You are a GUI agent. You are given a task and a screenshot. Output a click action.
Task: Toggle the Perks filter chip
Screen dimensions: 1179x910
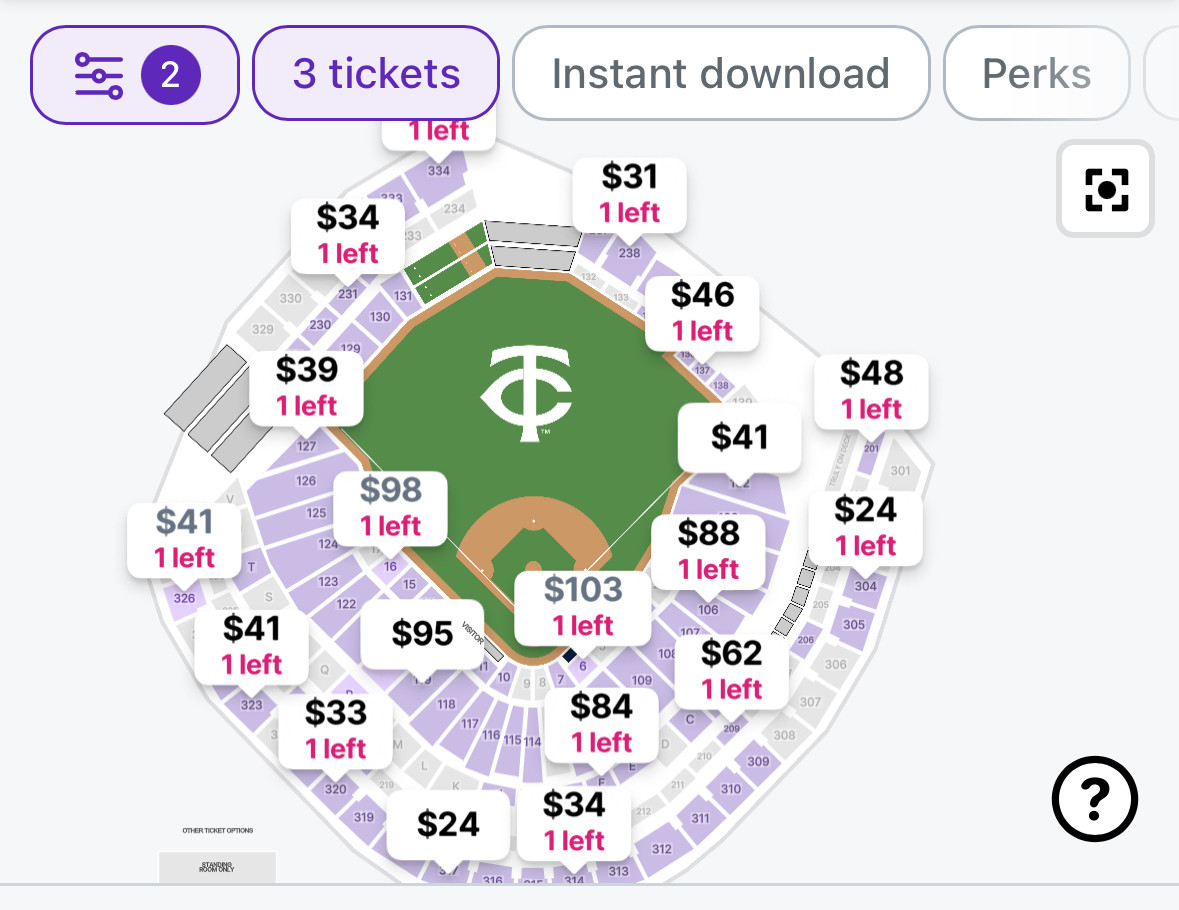tap(1036, 74)
